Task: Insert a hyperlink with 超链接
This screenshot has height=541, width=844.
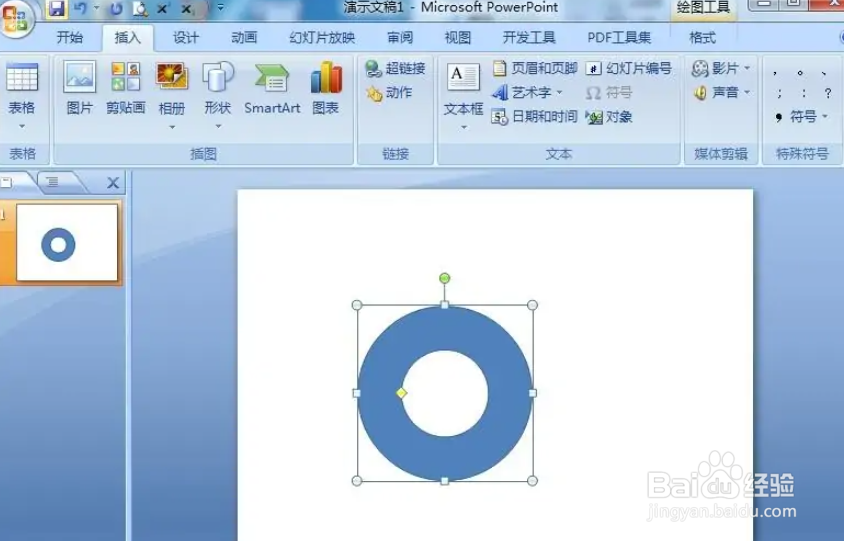Action: coord(396,68)
